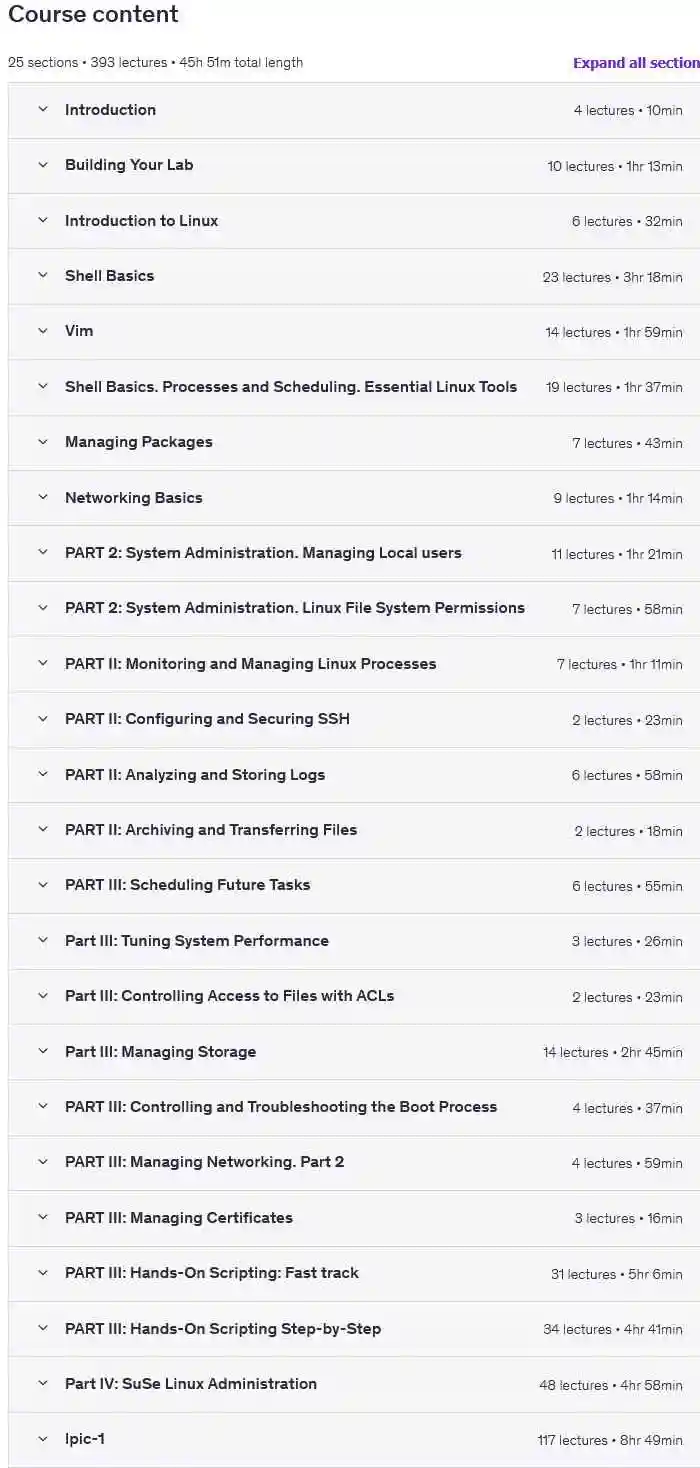The width and height of the screenshot is (700, 1468).
Task: Expand Shell Basics chevron arrow
Action: tap(43, 276)
